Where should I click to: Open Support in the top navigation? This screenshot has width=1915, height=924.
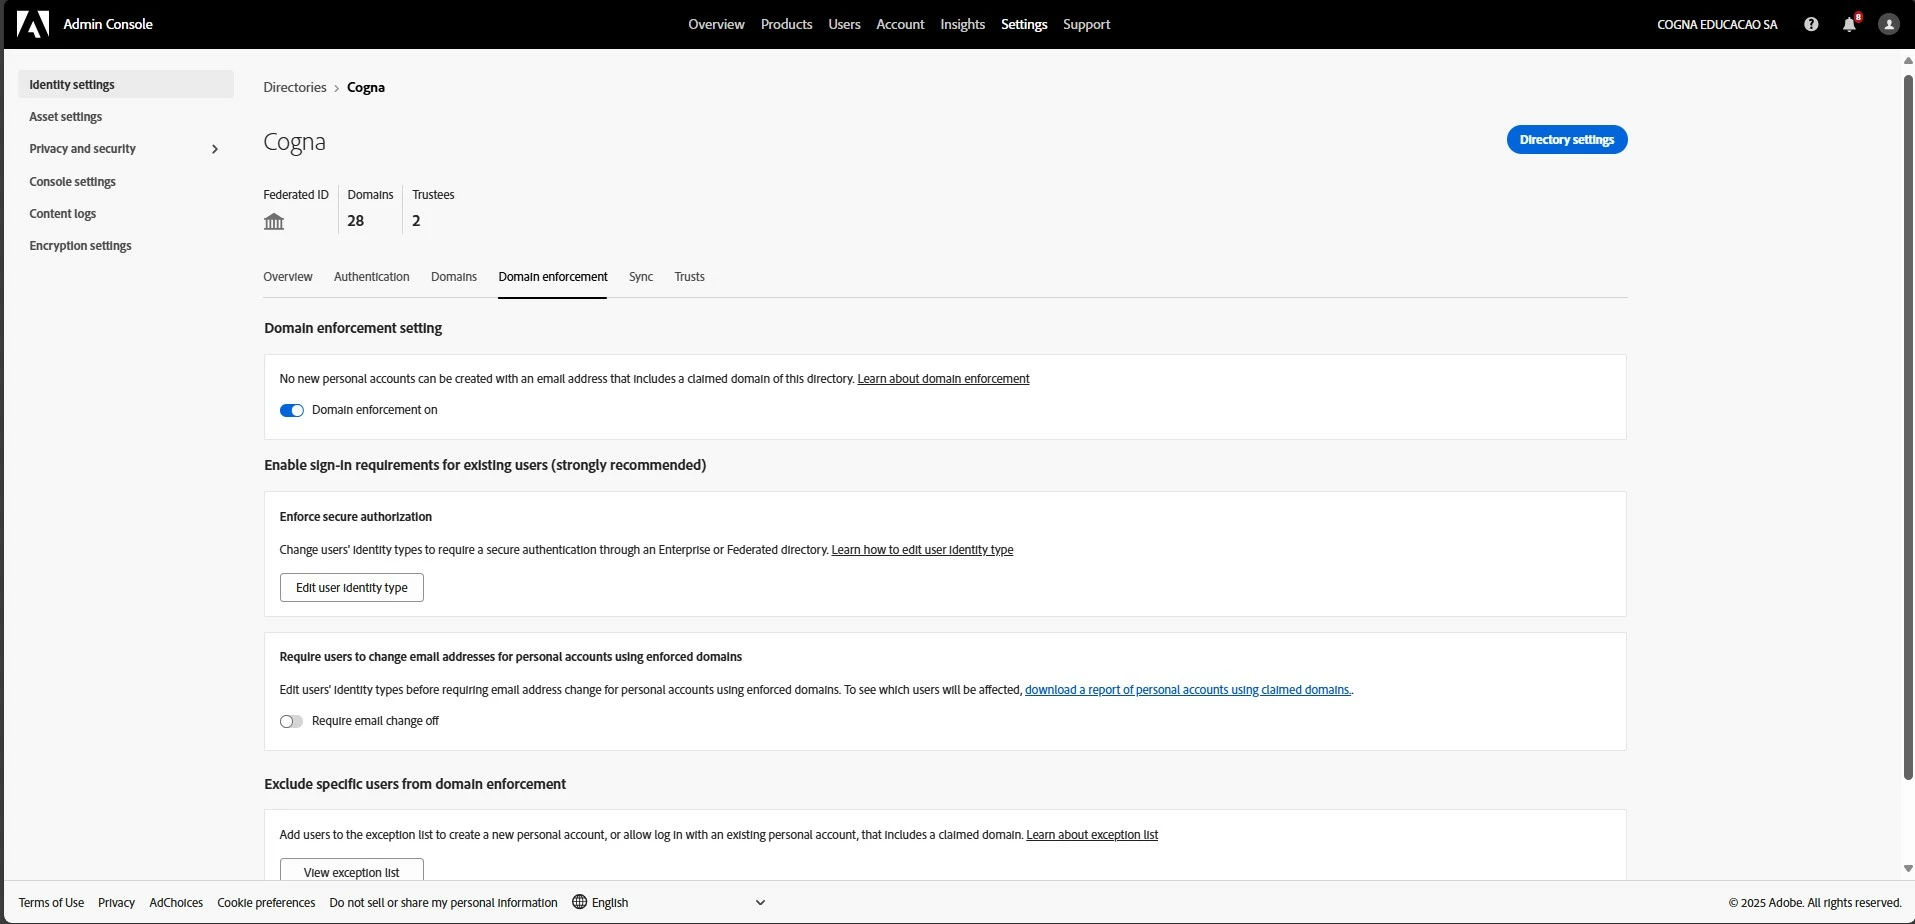[x=1086, y=24]
